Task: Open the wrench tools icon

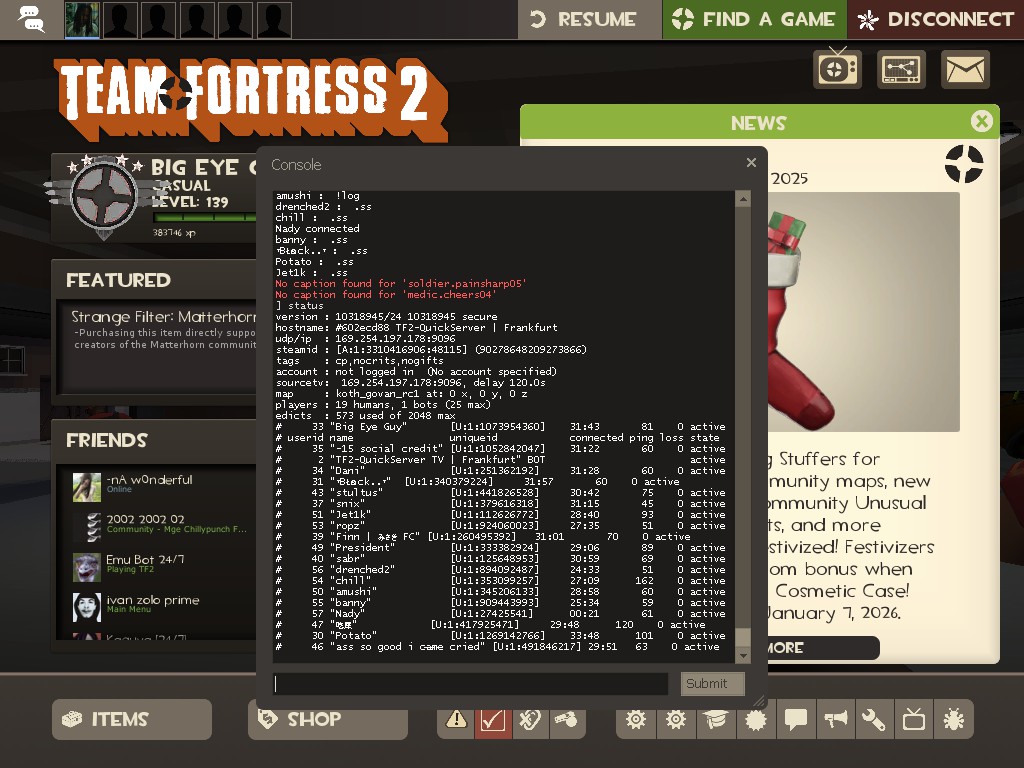Action: 873,719
